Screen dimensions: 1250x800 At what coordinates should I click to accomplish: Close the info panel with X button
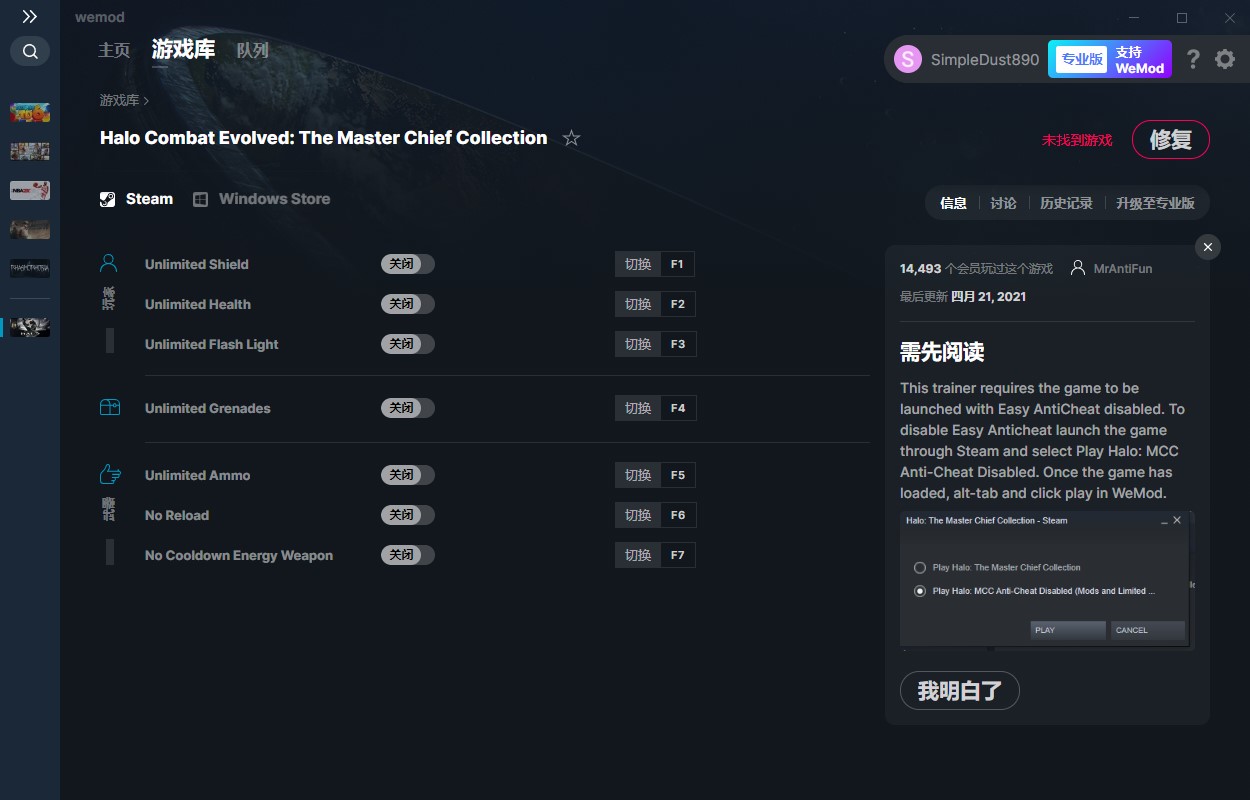pyautogui.click(x=1208, y=247)
